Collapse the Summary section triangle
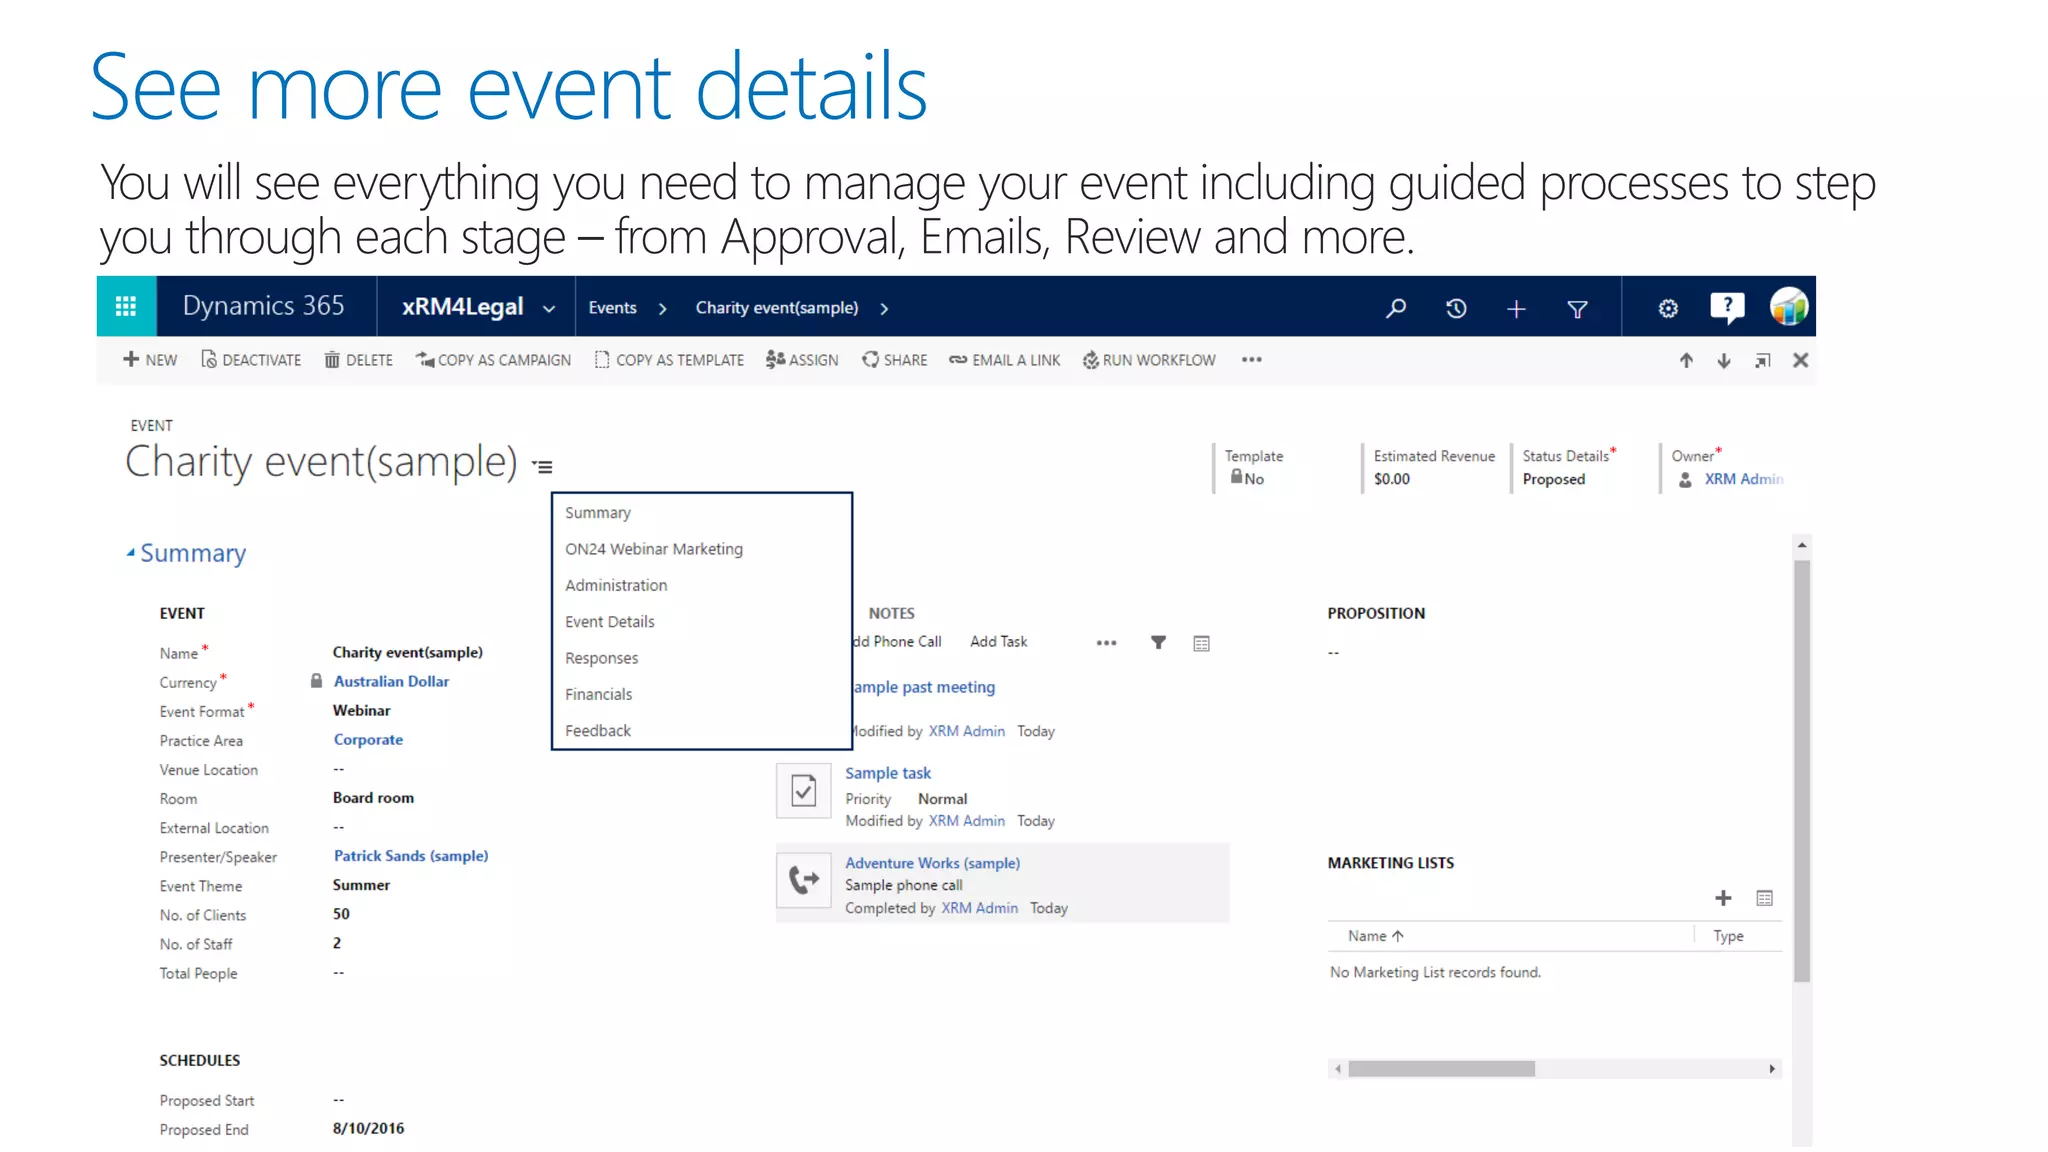 tap(130, 553)
